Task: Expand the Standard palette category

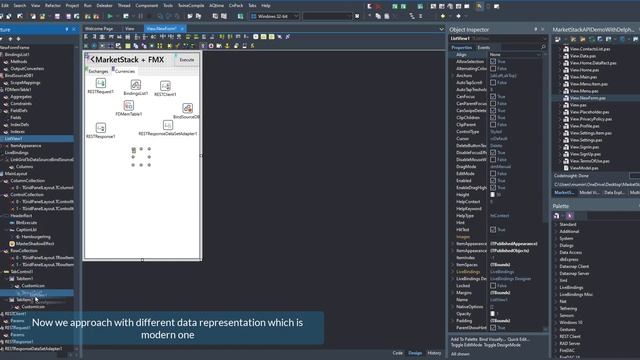Action: coord(556,224)
